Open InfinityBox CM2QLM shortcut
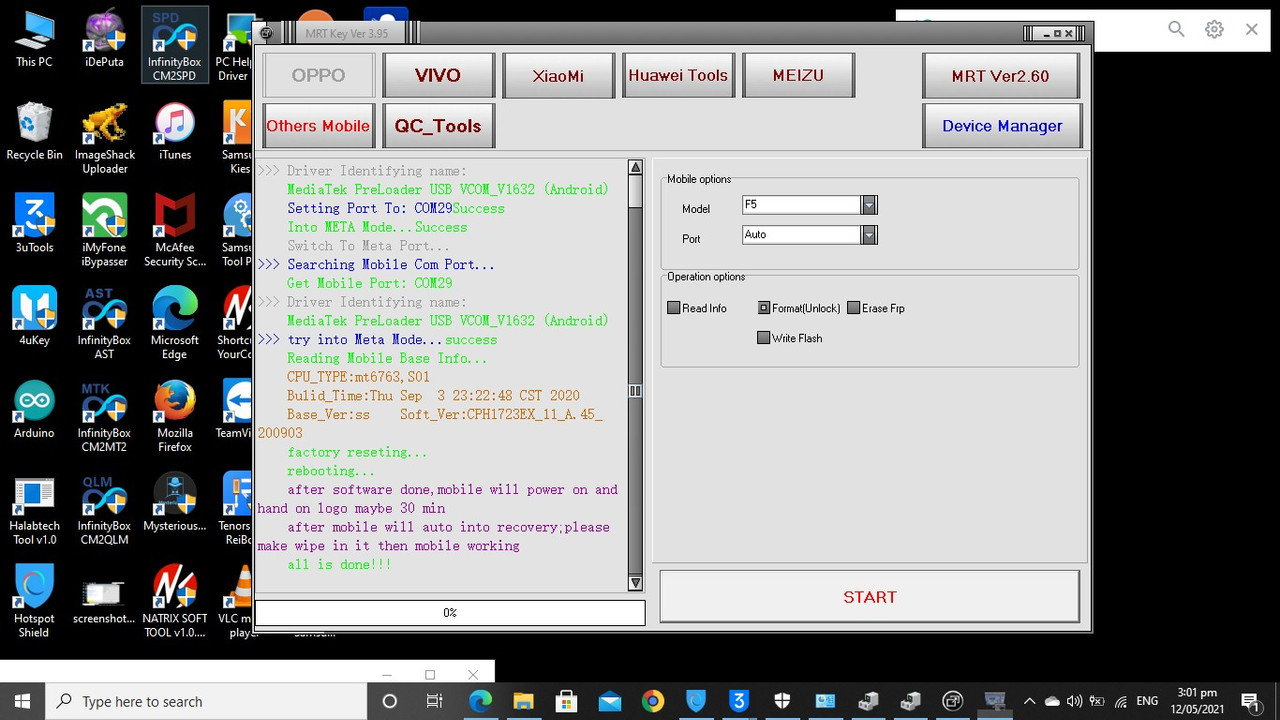The image size is (1280, 720). (x=104, y=509)
